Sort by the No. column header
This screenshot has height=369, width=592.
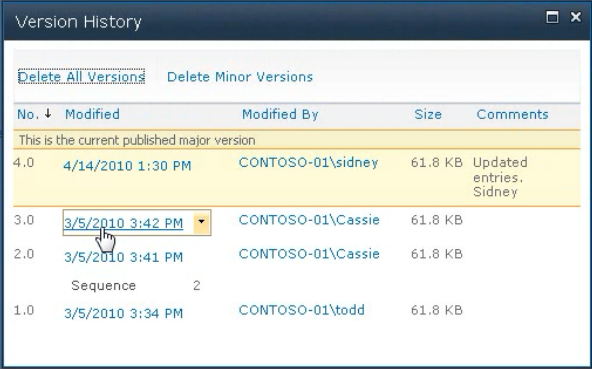28,114
